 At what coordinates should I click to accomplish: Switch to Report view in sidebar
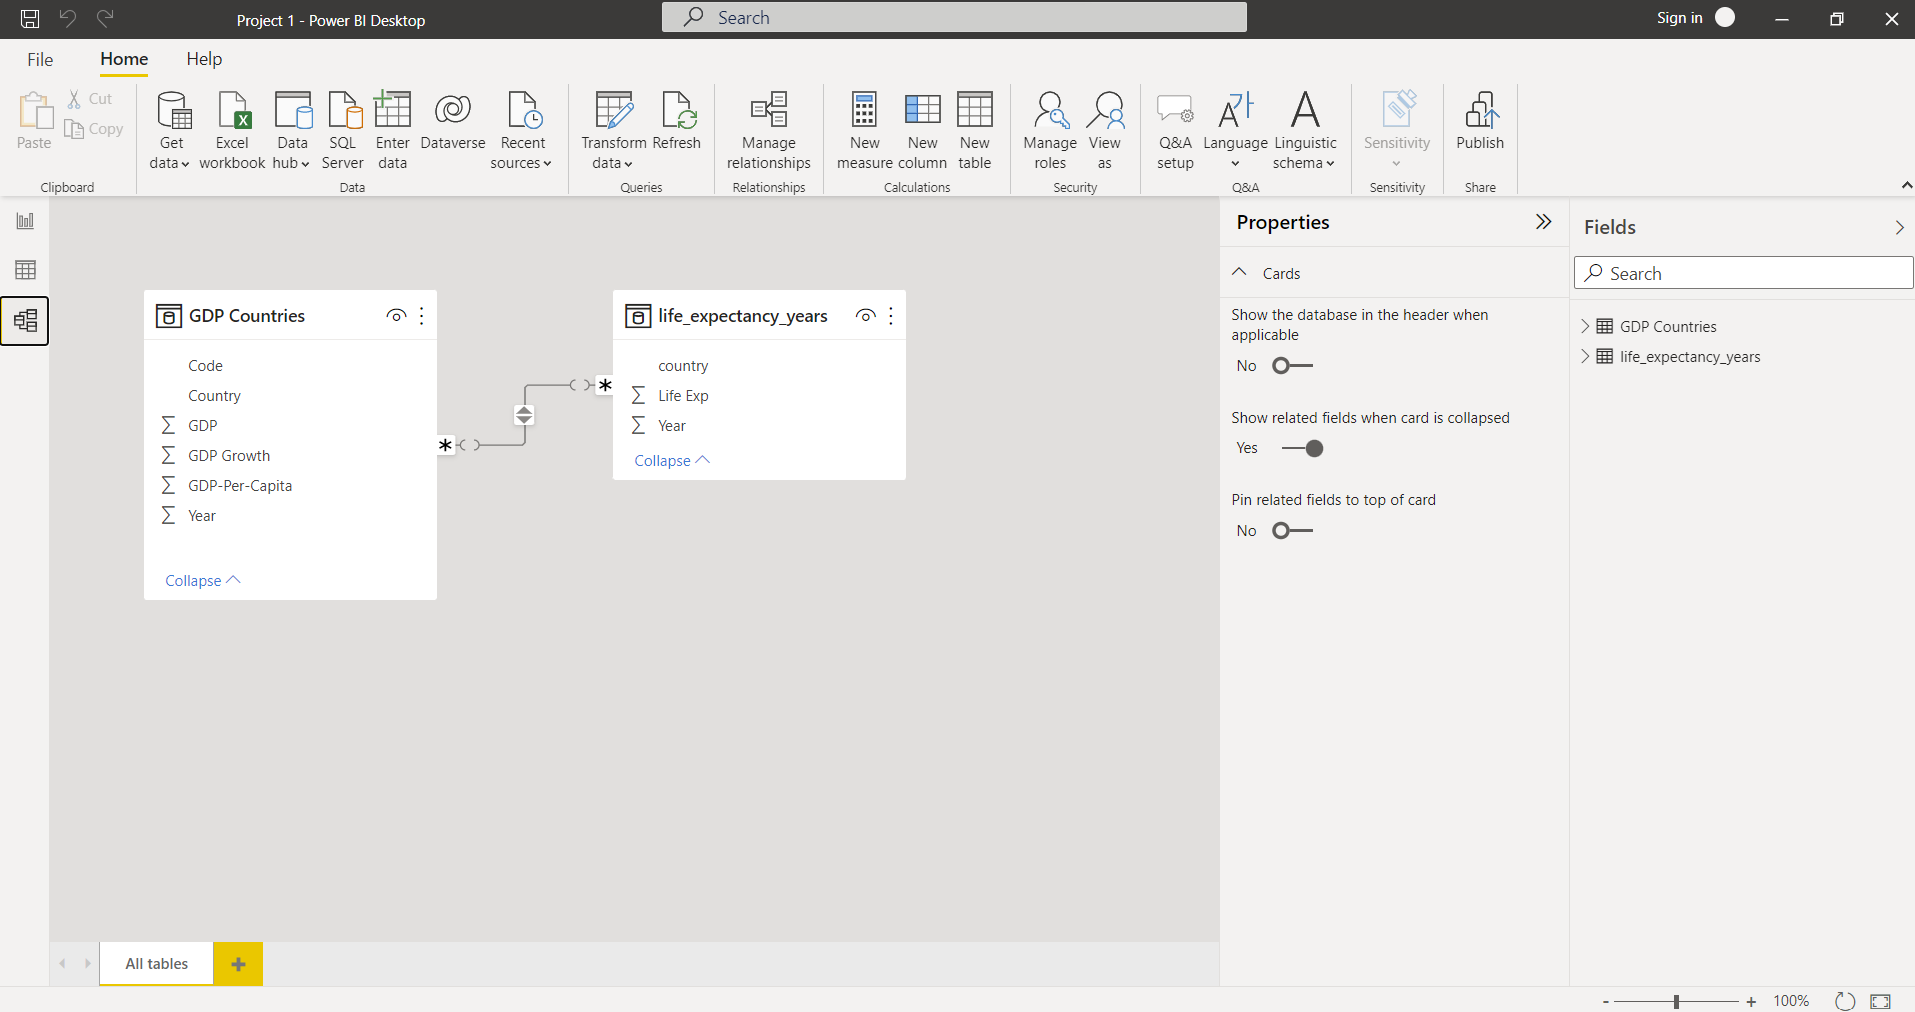[25, 221]
